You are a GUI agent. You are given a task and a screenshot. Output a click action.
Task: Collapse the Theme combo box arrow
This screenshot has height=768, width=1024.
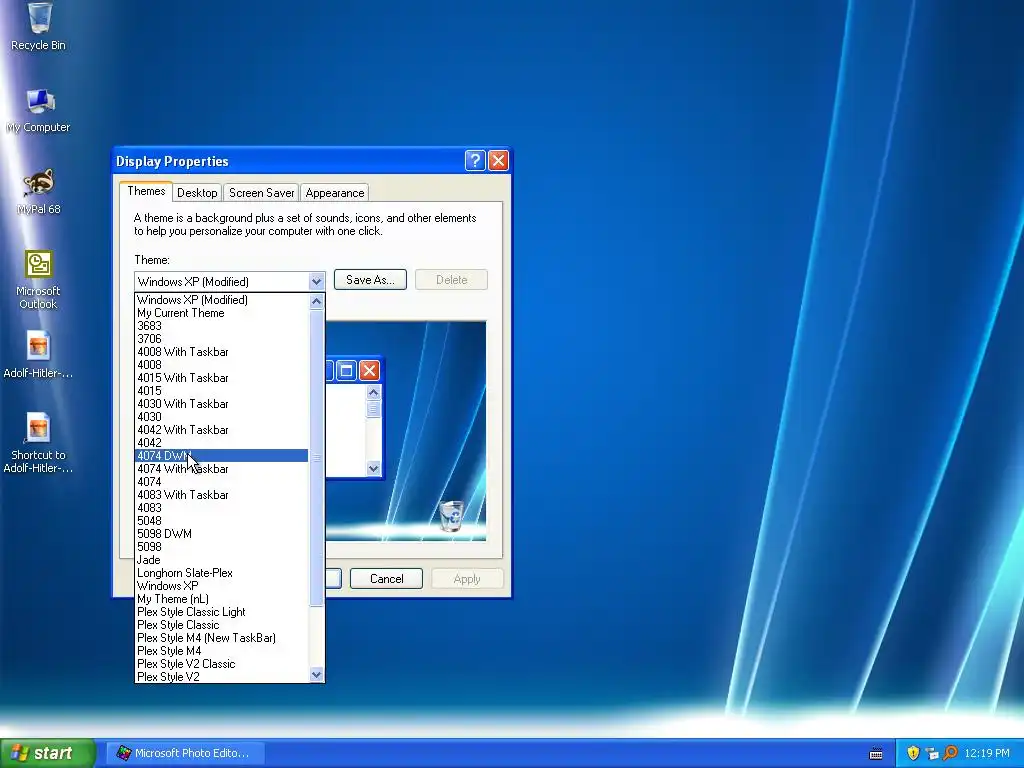[x=316, y=281]
